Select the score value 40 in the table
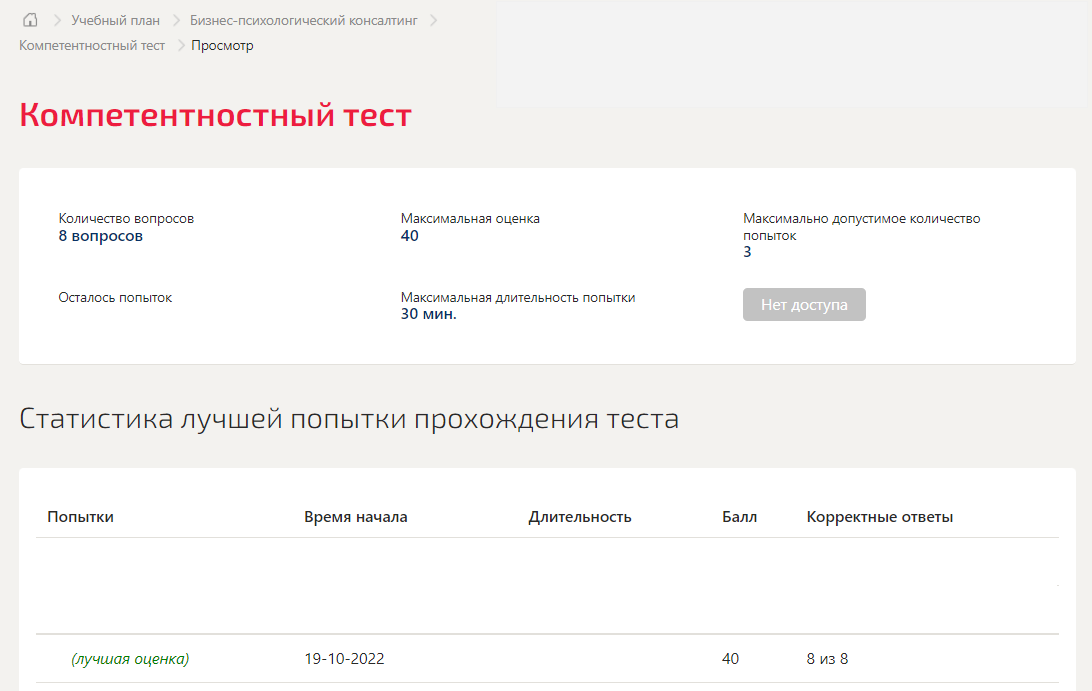 click(730, 658)
